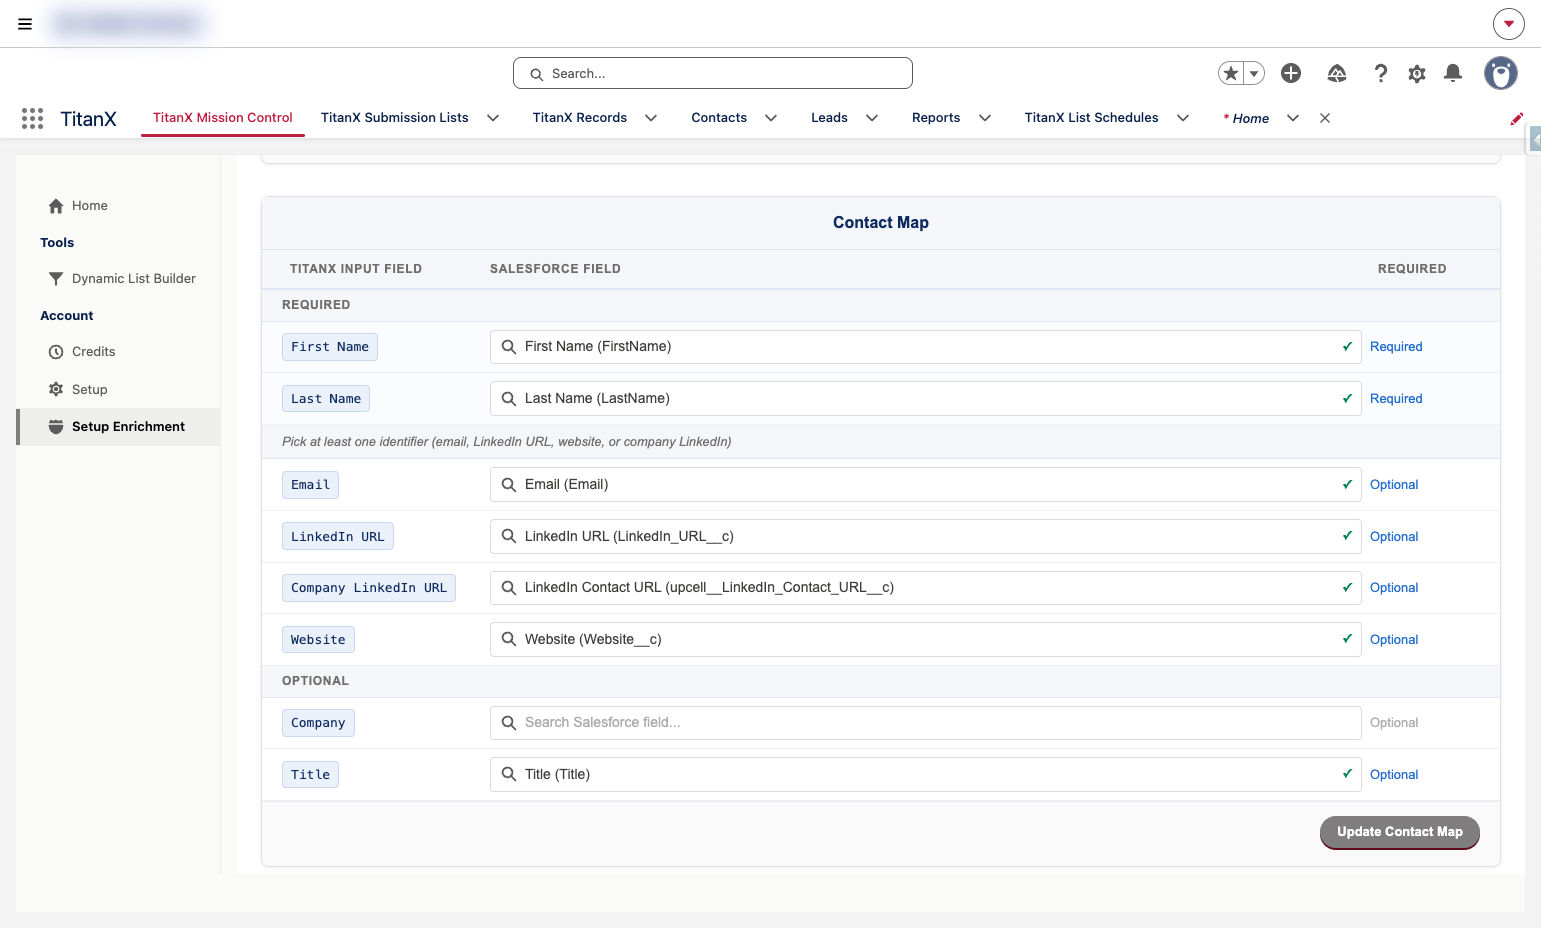Click the Home icon in sidebar
The width and height of the screenshot is (1541, 928).
coord(56,206)
